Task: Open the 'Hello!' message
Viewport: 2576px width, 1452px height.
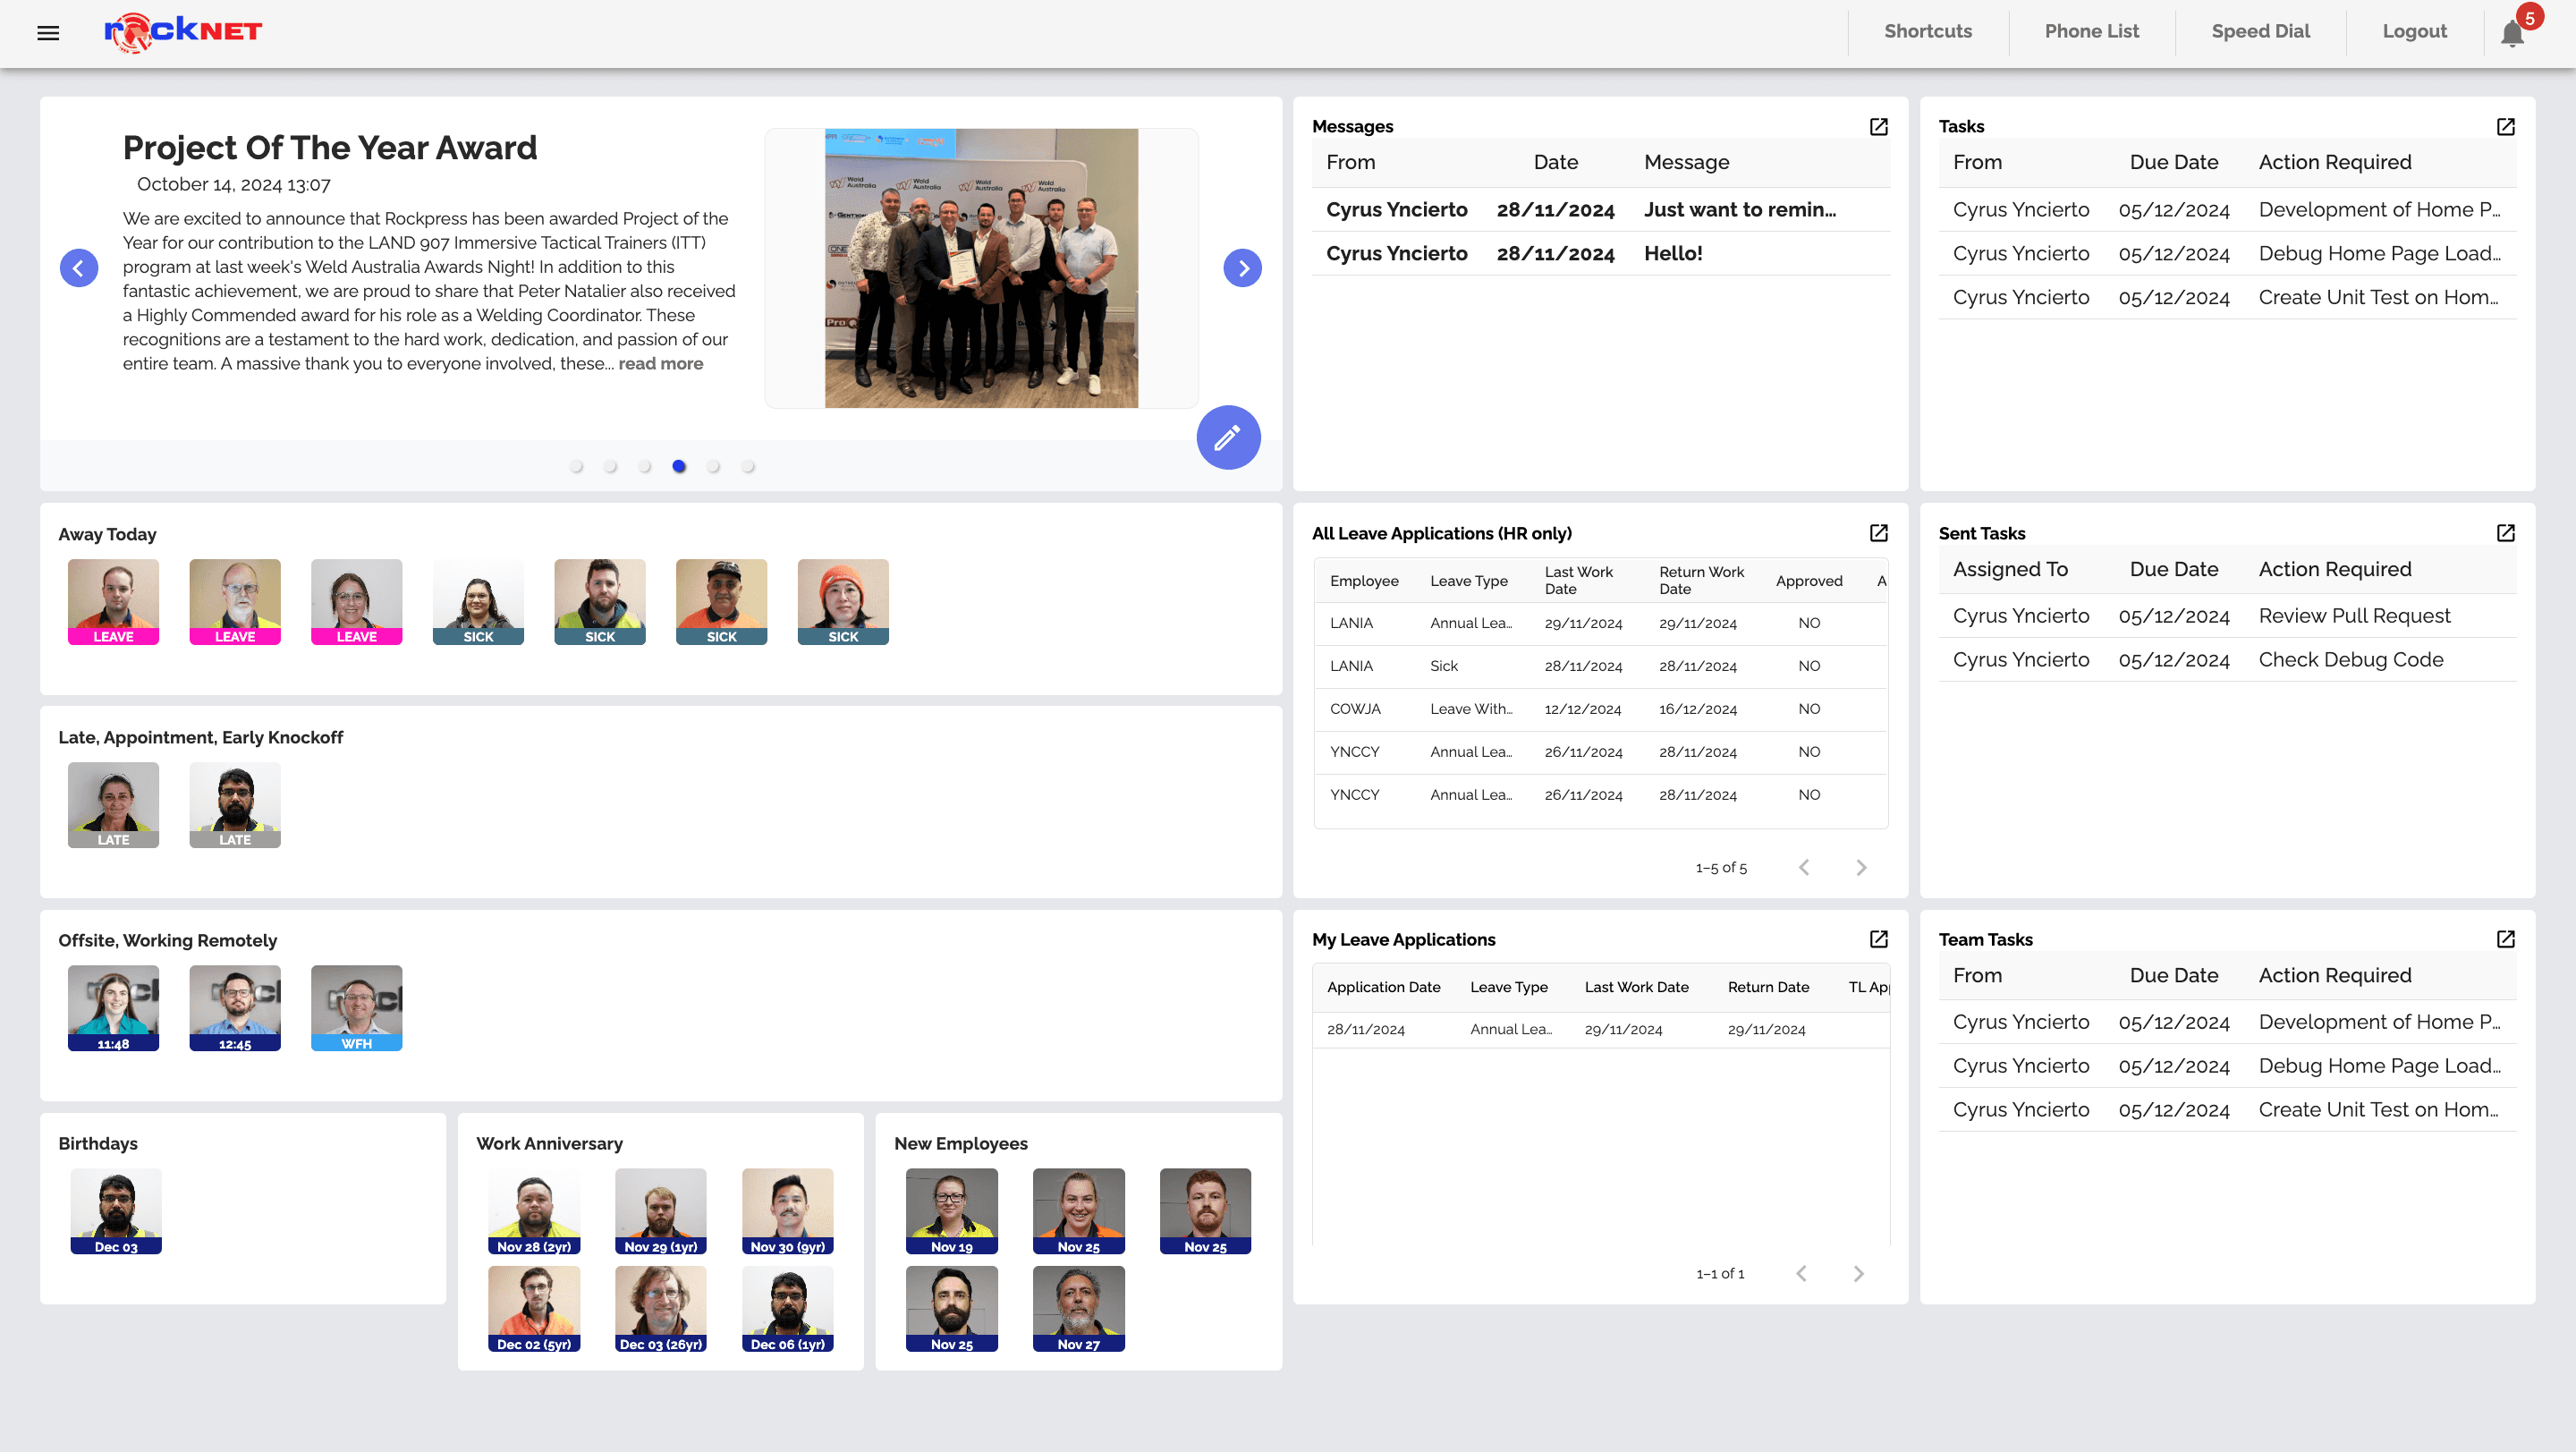Action: click(1600, 254)
